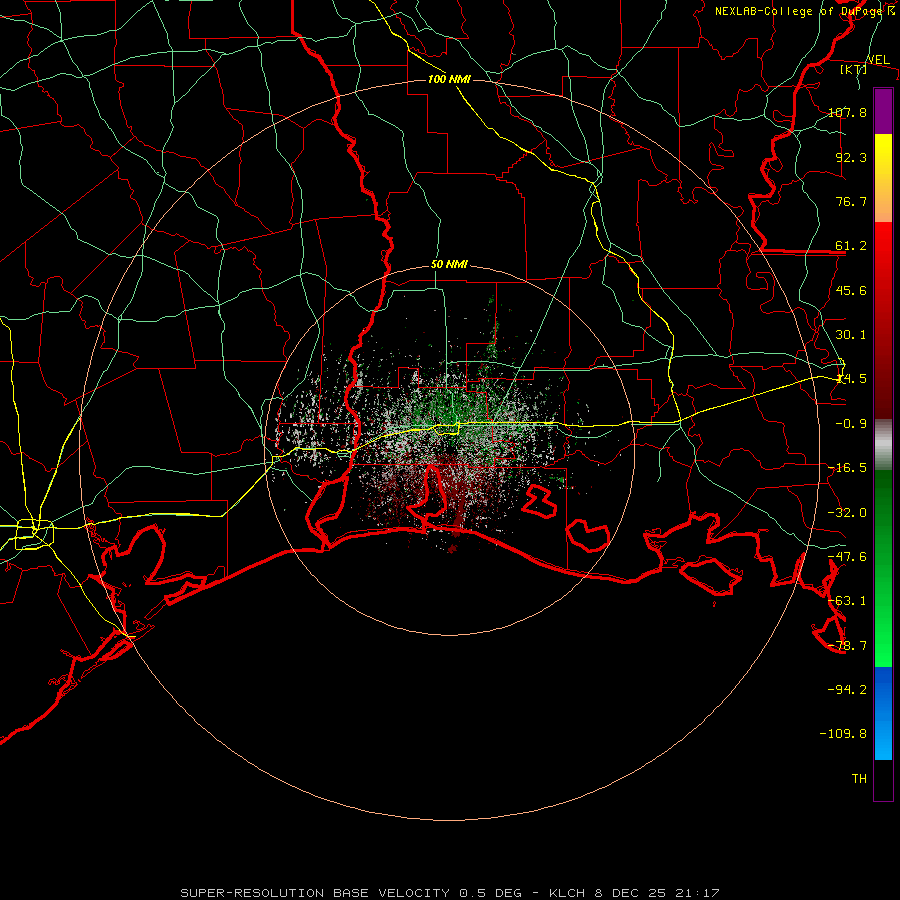This screenshot has height=900, width=900.
Task: Click the 45.6 velocity scale value
Action: point(851,290)
